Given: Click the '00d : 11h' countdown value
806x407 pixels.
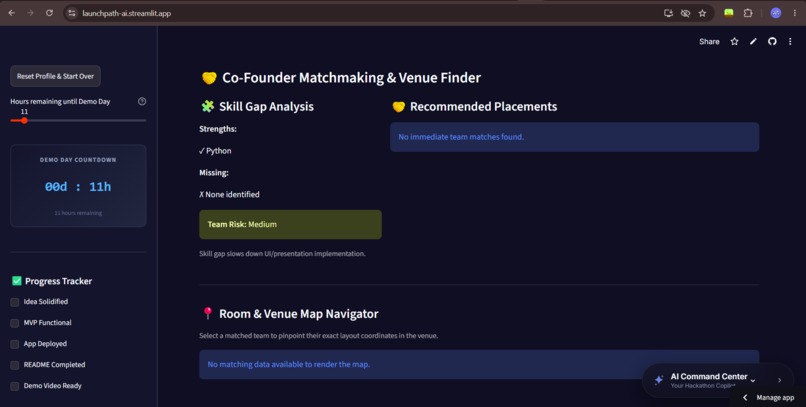Looking at the screenshot, I should point(78,187).
